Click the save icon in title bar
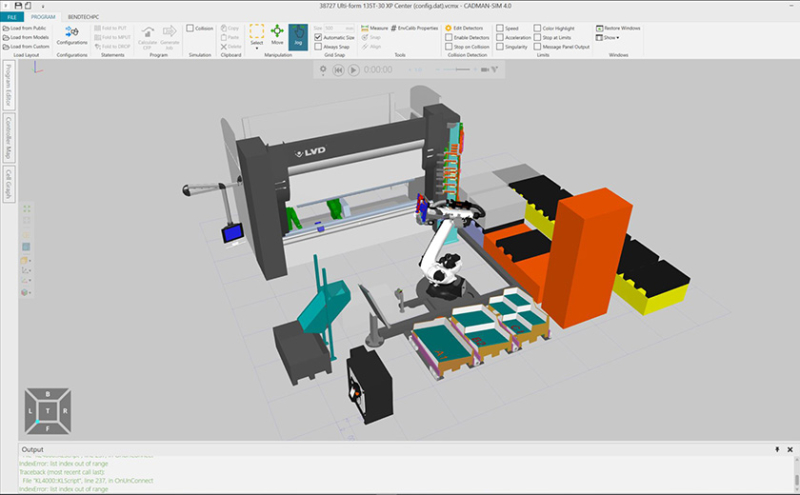Screen dimensions: 800x495 pyautogui.click(x=17, y=6)
